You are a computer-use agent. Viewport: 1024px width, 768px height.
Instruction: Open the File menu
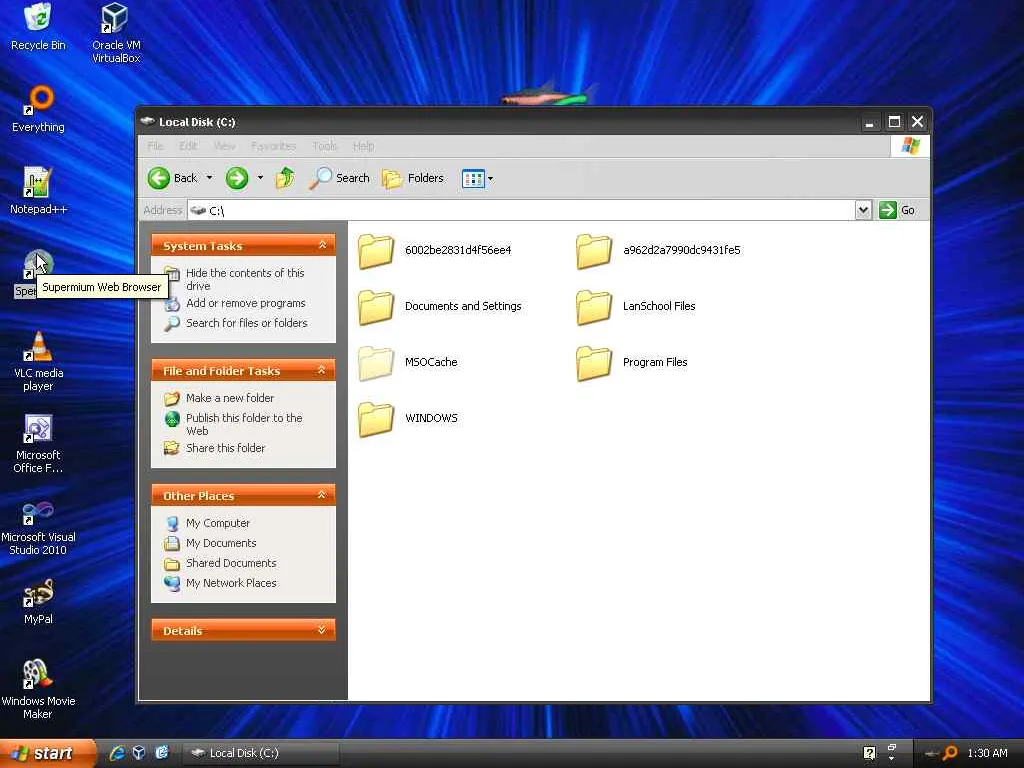click(x=155, y=146)
